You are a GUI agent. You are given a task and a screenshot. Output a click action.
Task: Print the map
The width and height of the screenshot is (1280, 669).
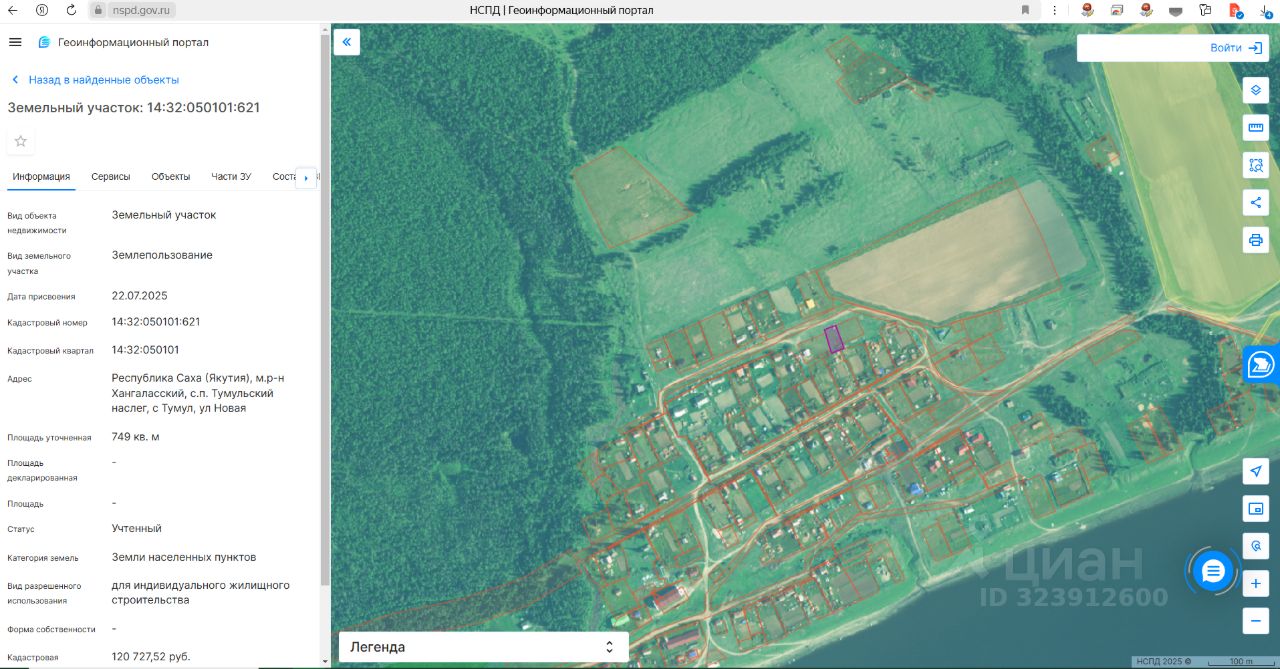(1256, 240)
